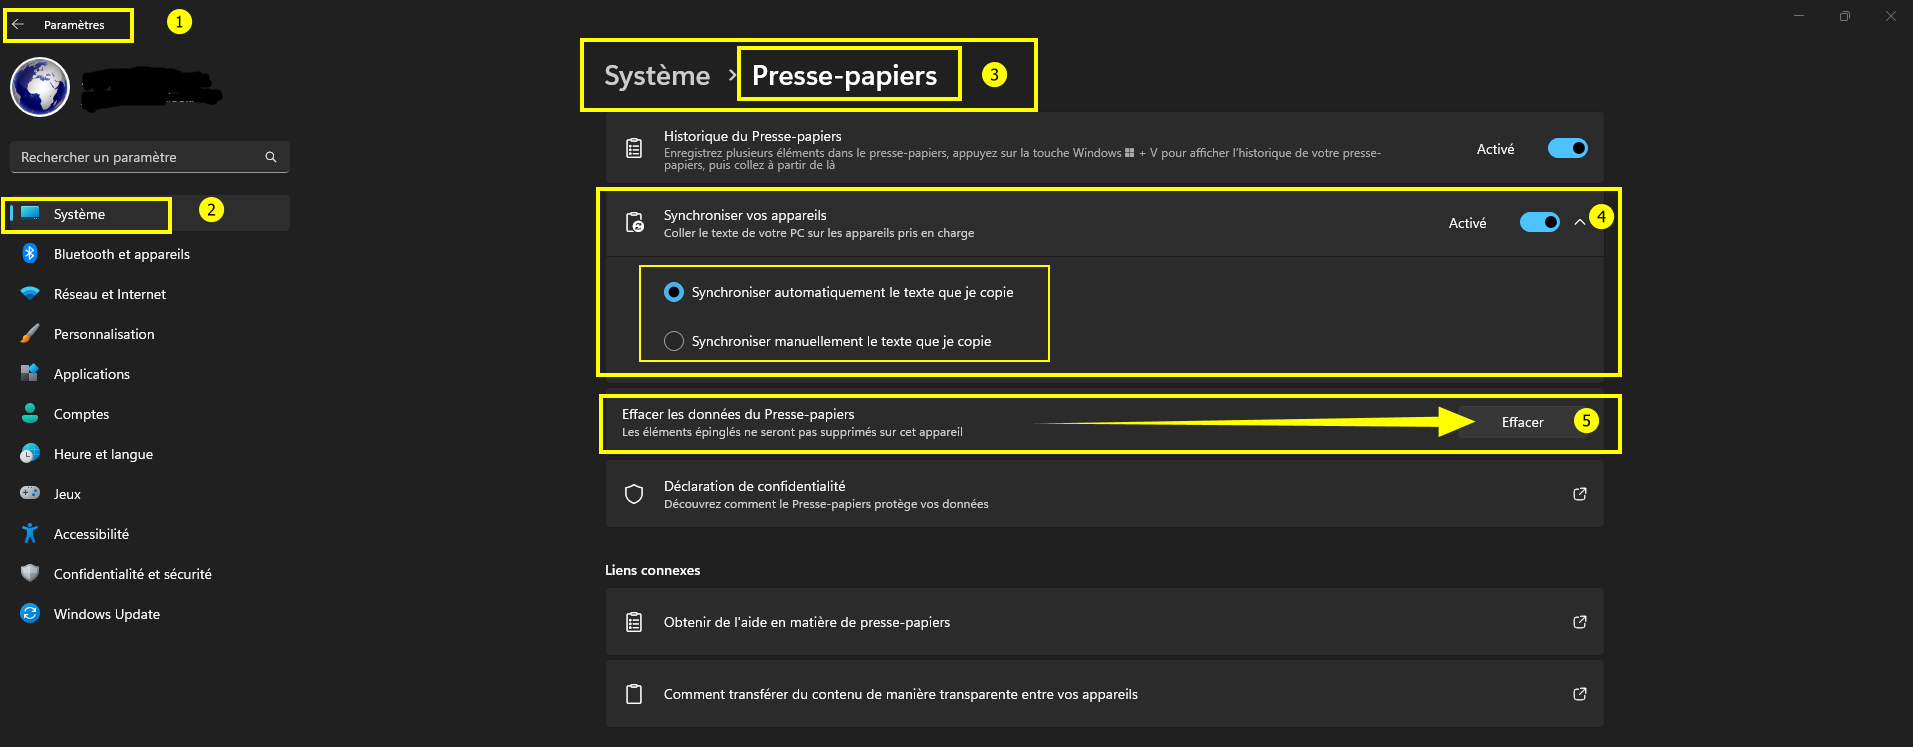The width and height of the screenshot is (1913, 747).
Task: Click the user profile globe avatar
Action: pos(40,87)
